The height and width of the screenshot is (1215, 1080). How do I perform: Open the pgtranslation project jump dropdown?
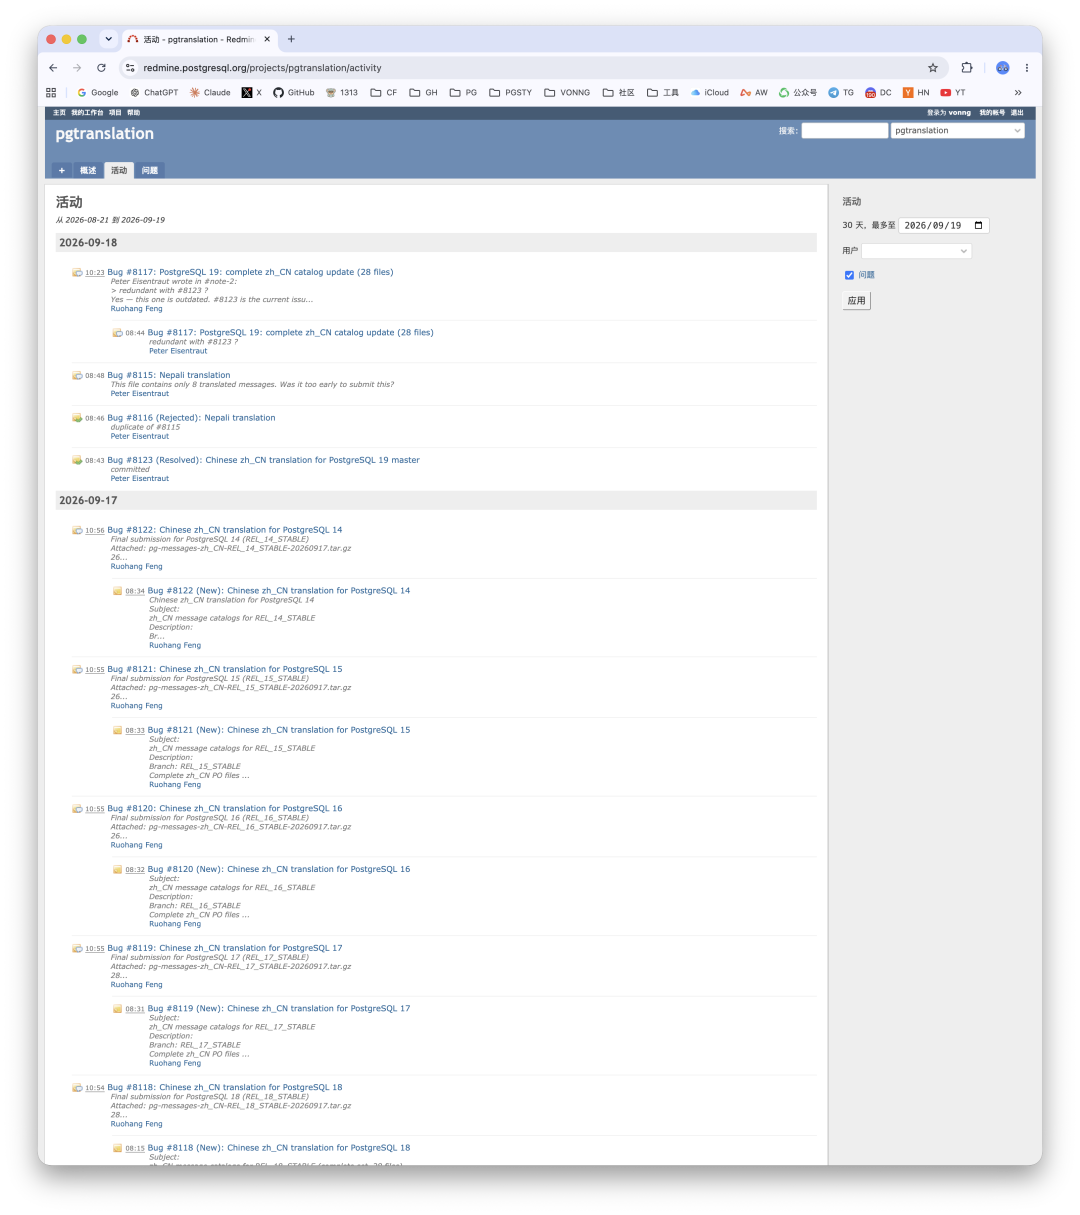pyautogui.click(x=957, y=131)
